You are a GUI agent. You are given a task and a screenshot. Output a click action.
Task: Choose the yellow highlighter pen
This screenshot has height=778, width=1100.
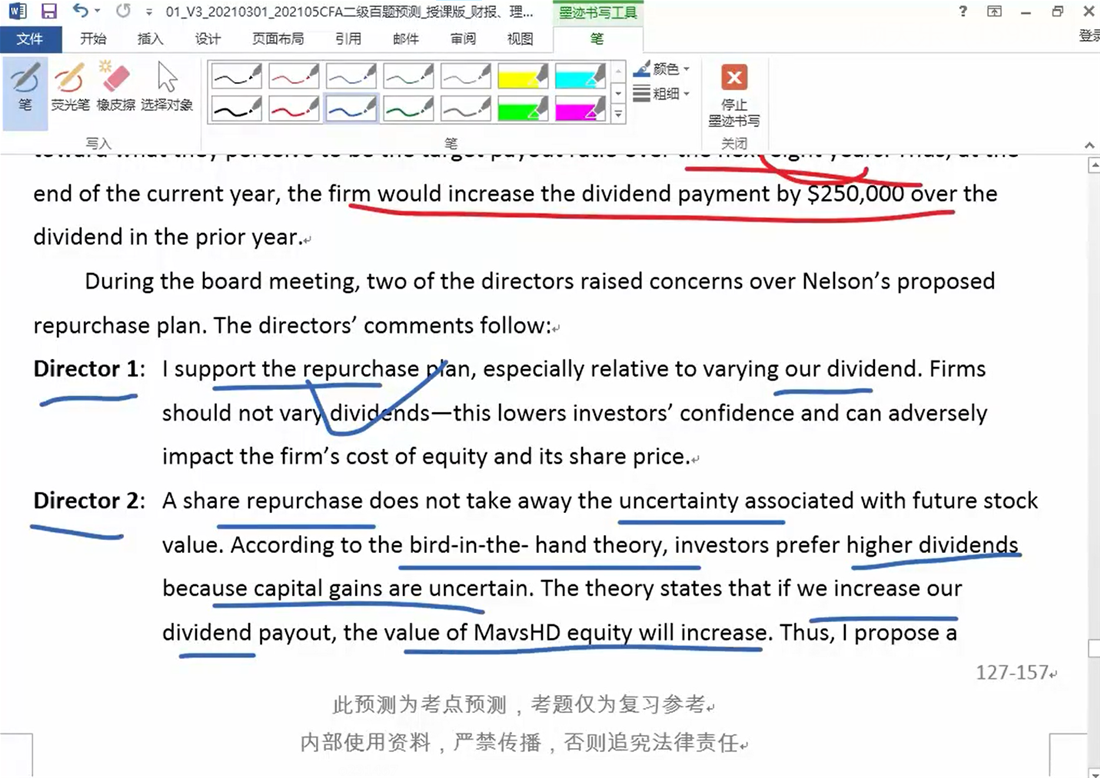pos(523,75)
